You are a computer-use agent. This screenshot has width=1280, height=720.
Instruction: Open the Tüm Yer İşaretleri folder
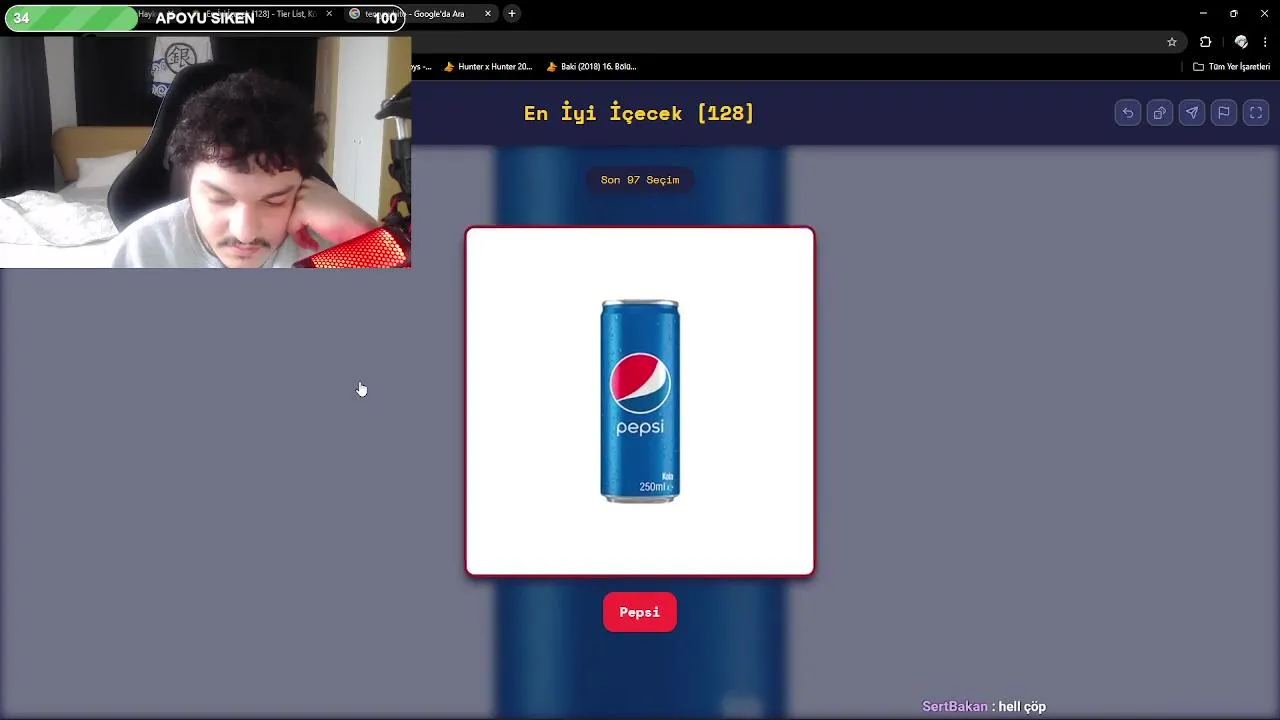1231,67
